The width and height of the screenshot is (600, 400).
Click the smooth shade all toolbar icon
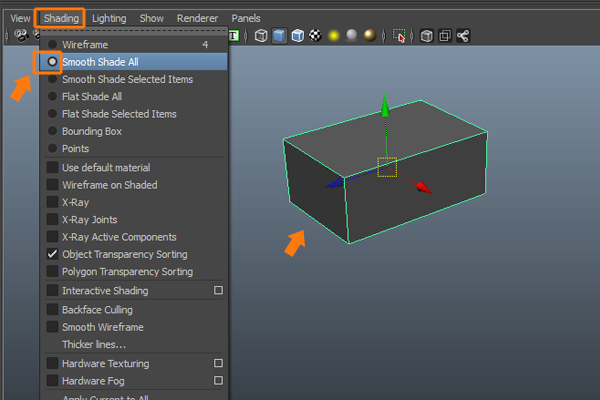[279, 36]
